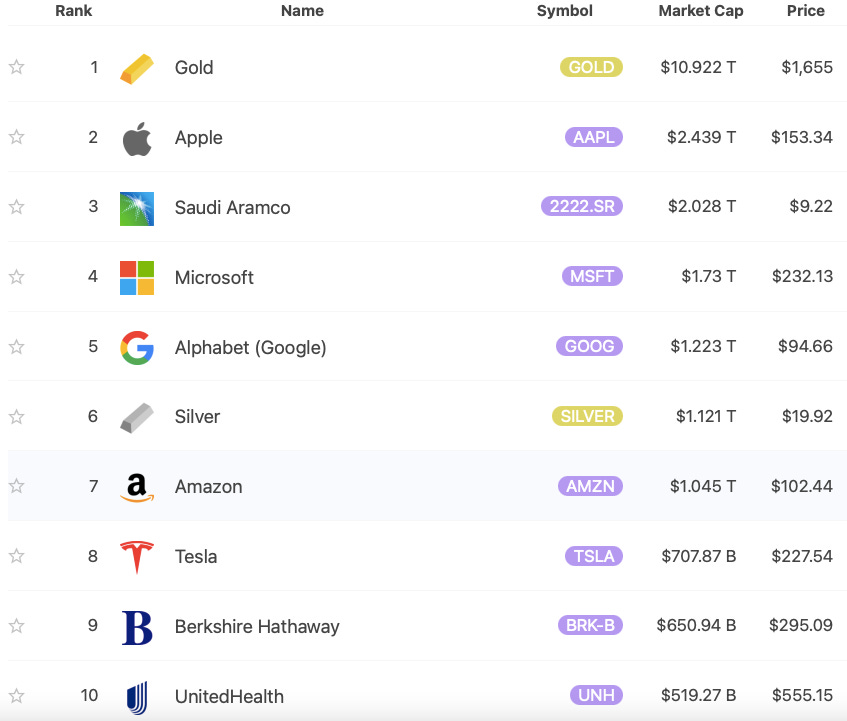
Task: Add Tesla to favorites with star
Action: (17, 556)
